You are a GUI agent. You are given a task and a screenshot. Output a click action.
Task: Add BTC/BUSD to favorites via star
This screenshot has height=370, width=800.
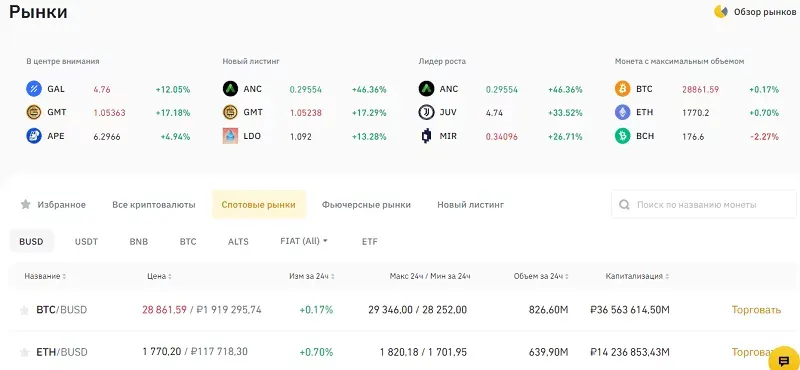(x=24, y=310)
